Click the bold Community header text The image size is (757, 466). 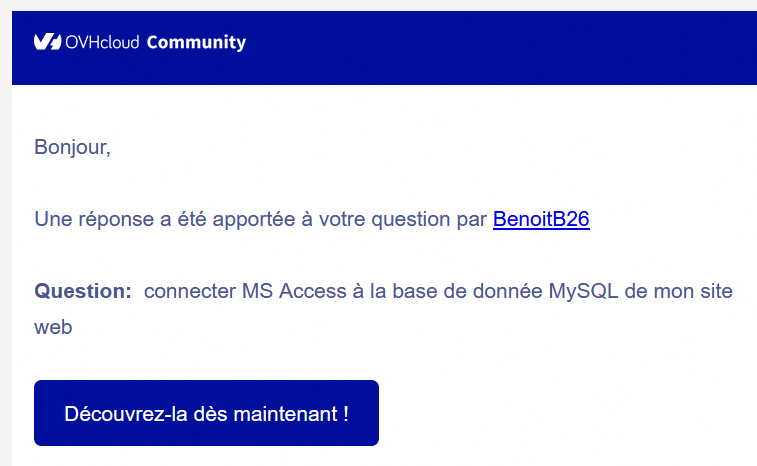(196, 42)
